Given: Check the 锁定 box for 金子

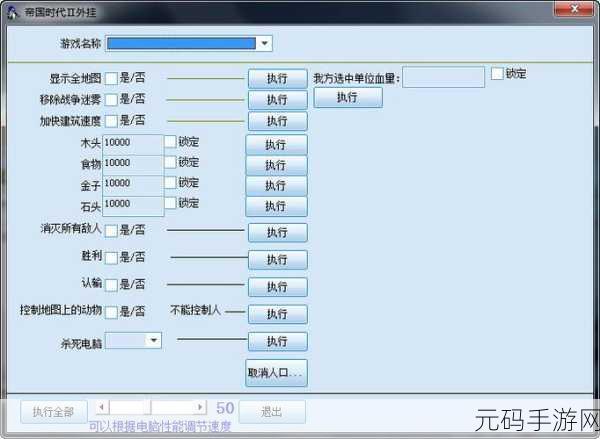Looking at the screenshot, I should 170,182.
